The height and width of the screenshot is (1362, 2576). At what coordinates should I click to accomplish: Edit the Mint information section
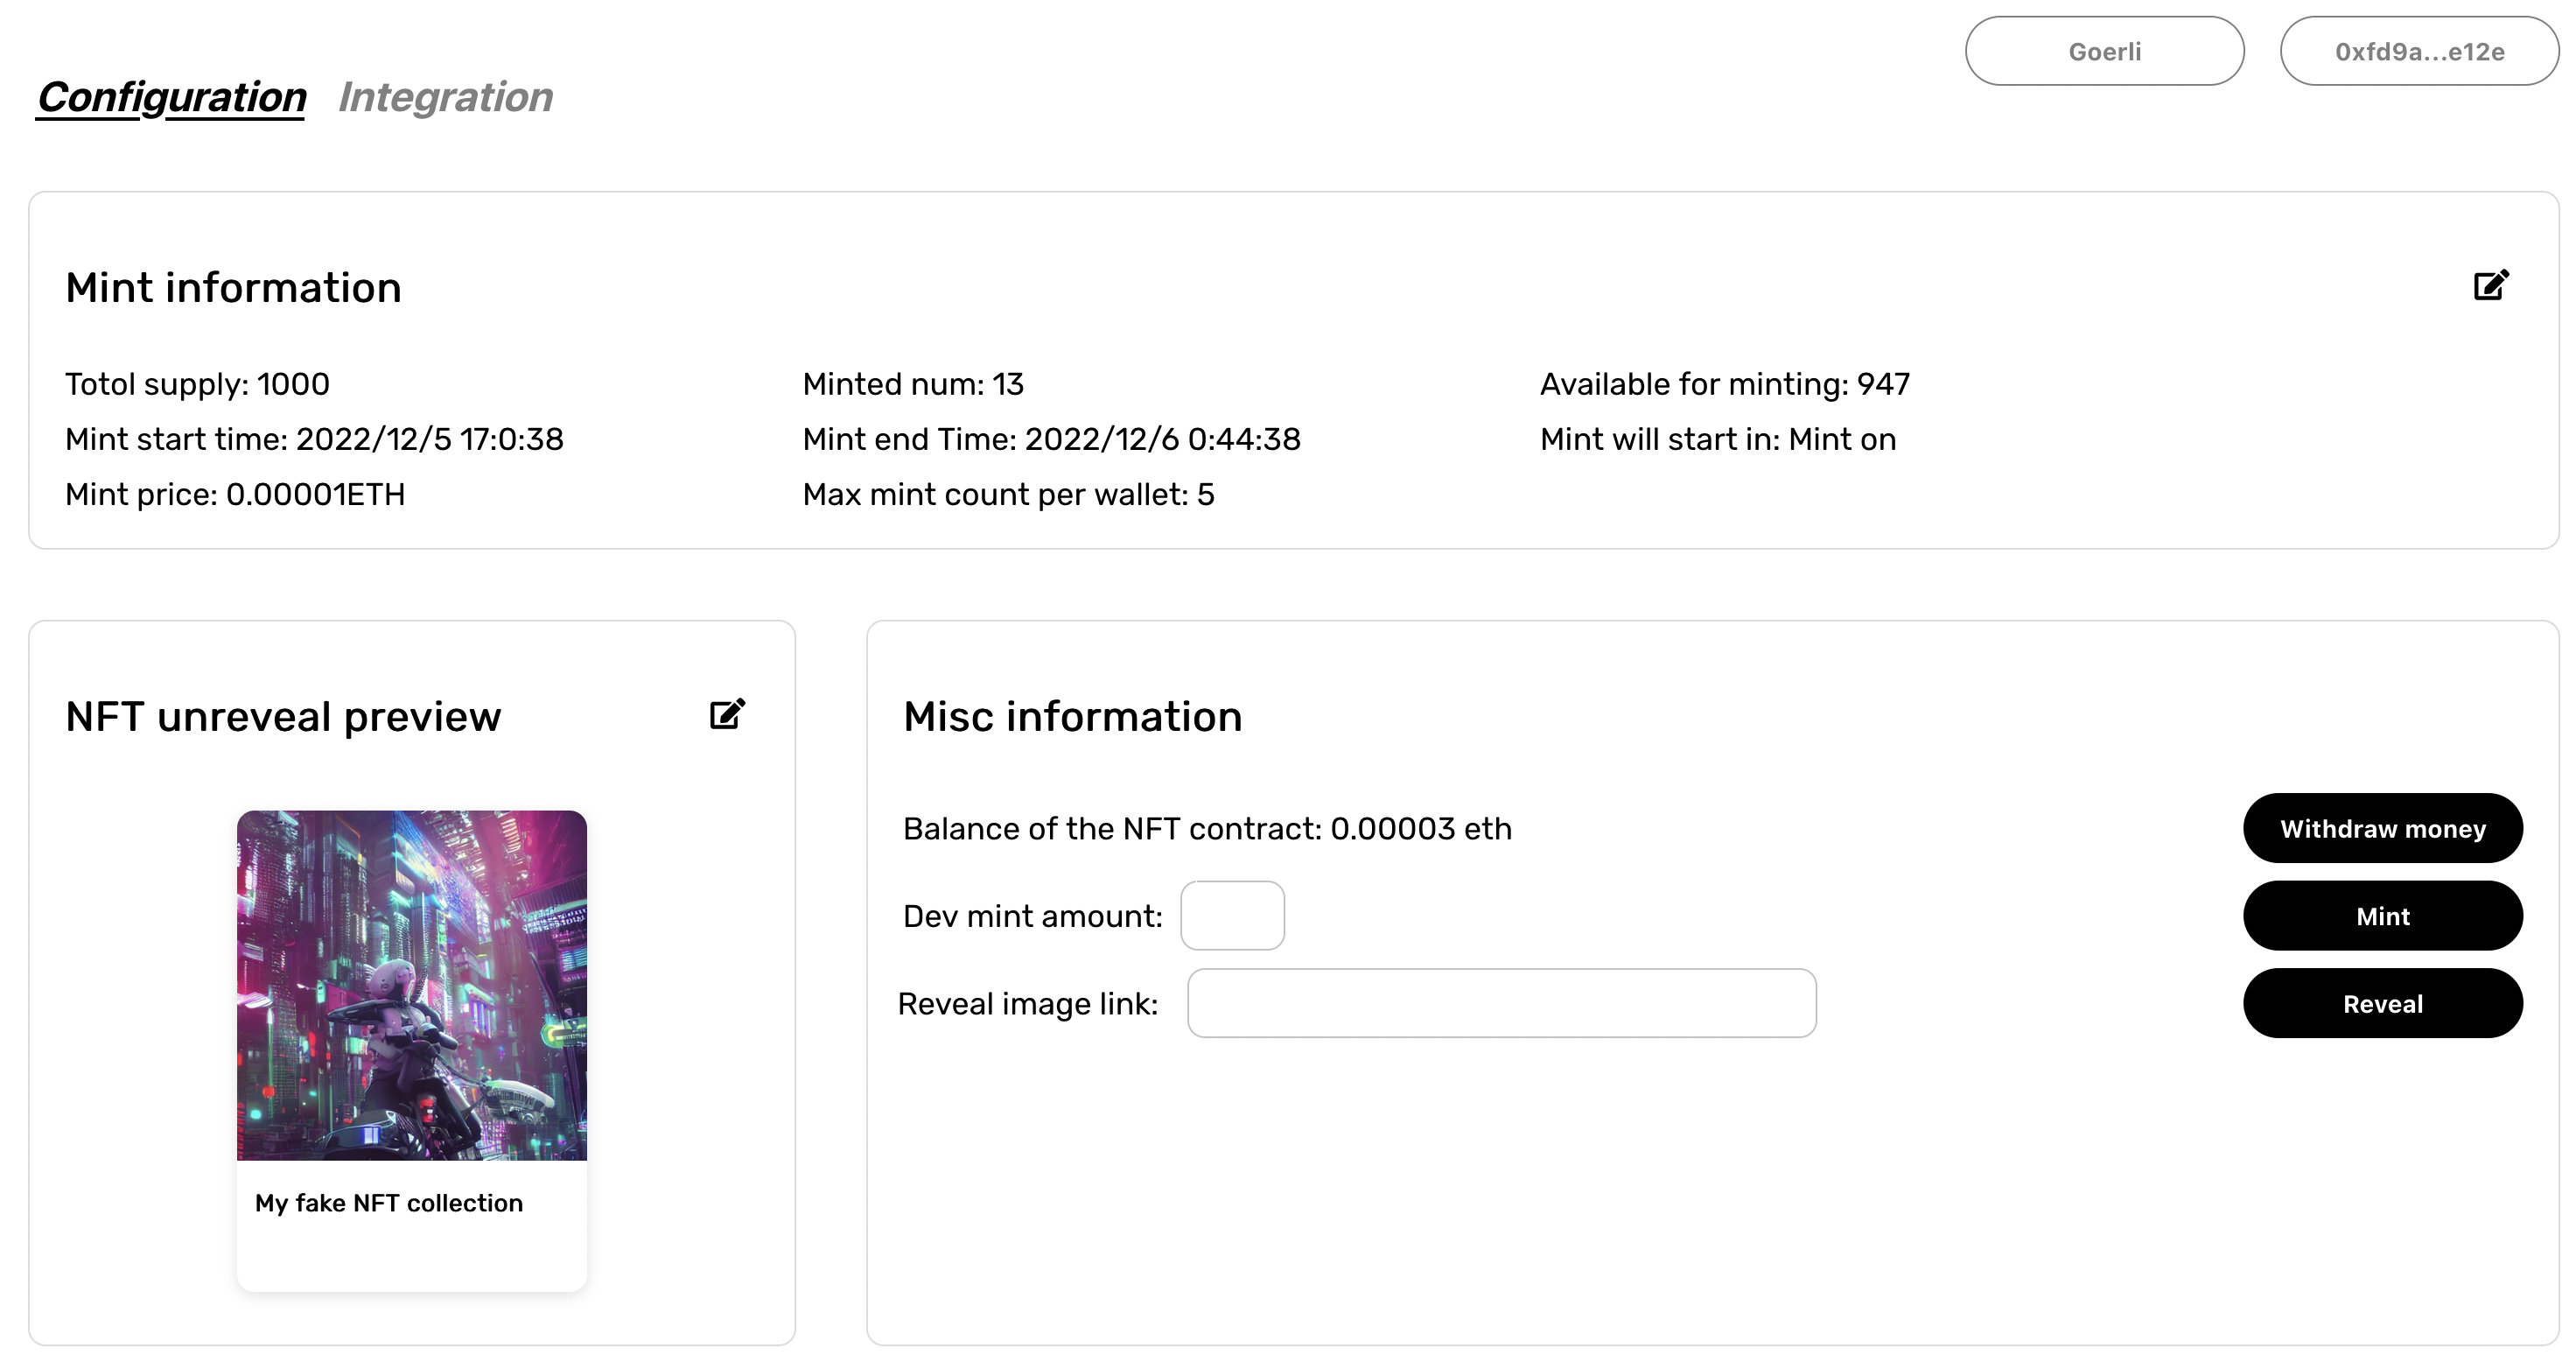coord(2490,286)
